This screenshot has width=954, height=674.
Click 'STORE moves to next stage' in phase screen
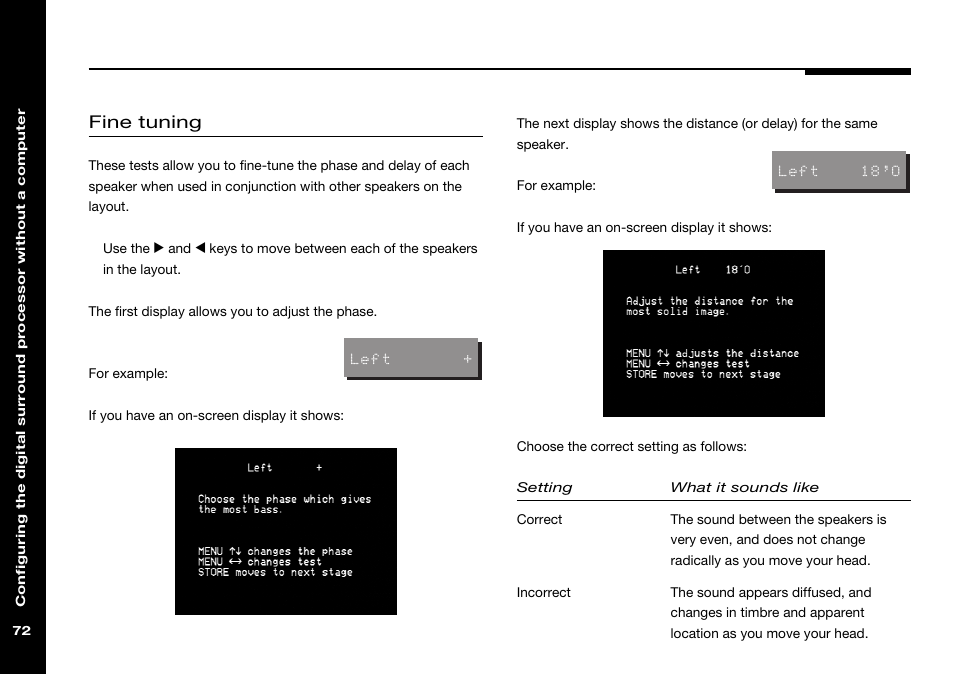[x=276, y=572]
